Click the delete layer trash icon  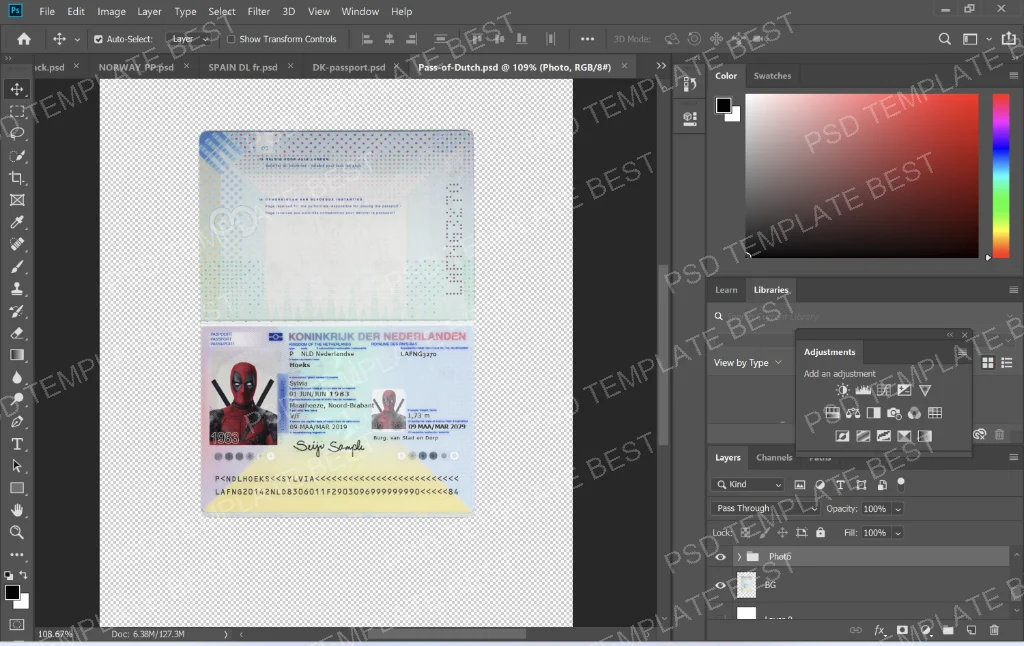(994, 630)
